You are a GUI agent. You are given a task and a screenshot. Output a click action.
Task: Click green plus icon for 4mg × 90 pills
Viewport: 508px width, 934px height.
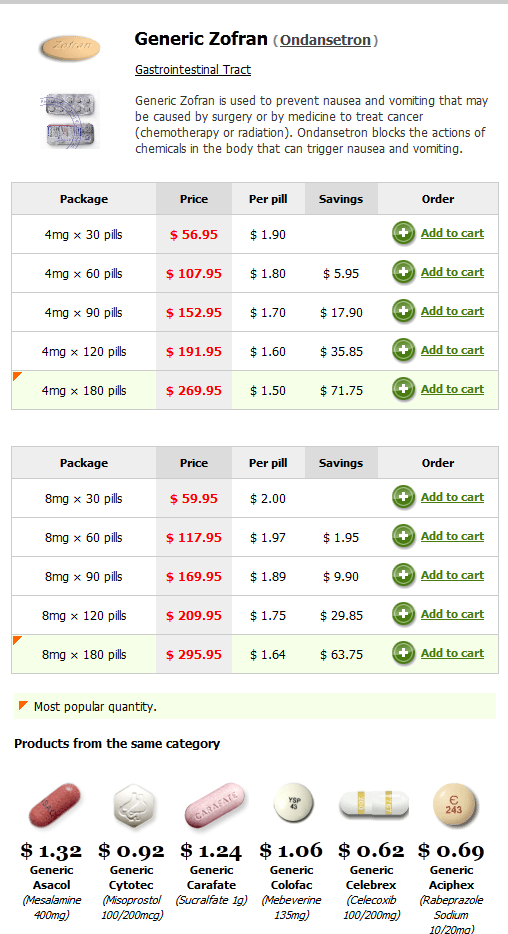pos(403,312)
